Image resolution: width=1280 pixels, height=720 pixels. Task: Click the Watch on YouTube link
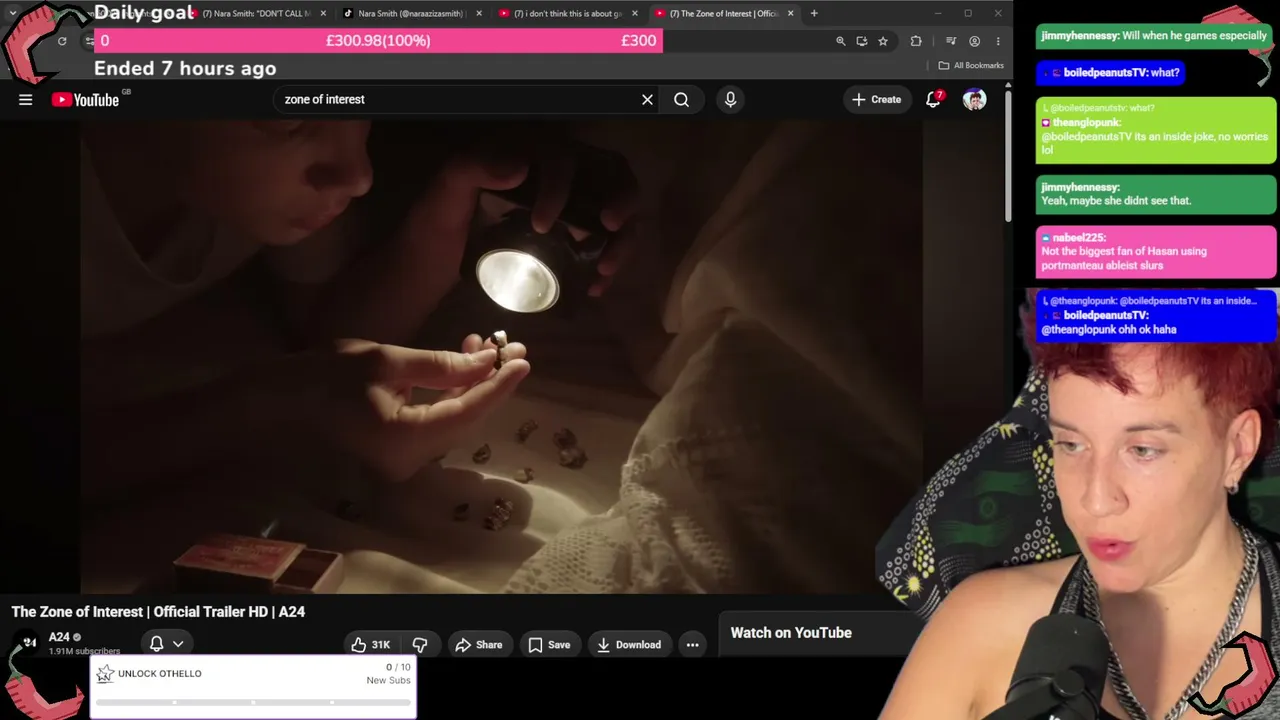coord(791,632)
